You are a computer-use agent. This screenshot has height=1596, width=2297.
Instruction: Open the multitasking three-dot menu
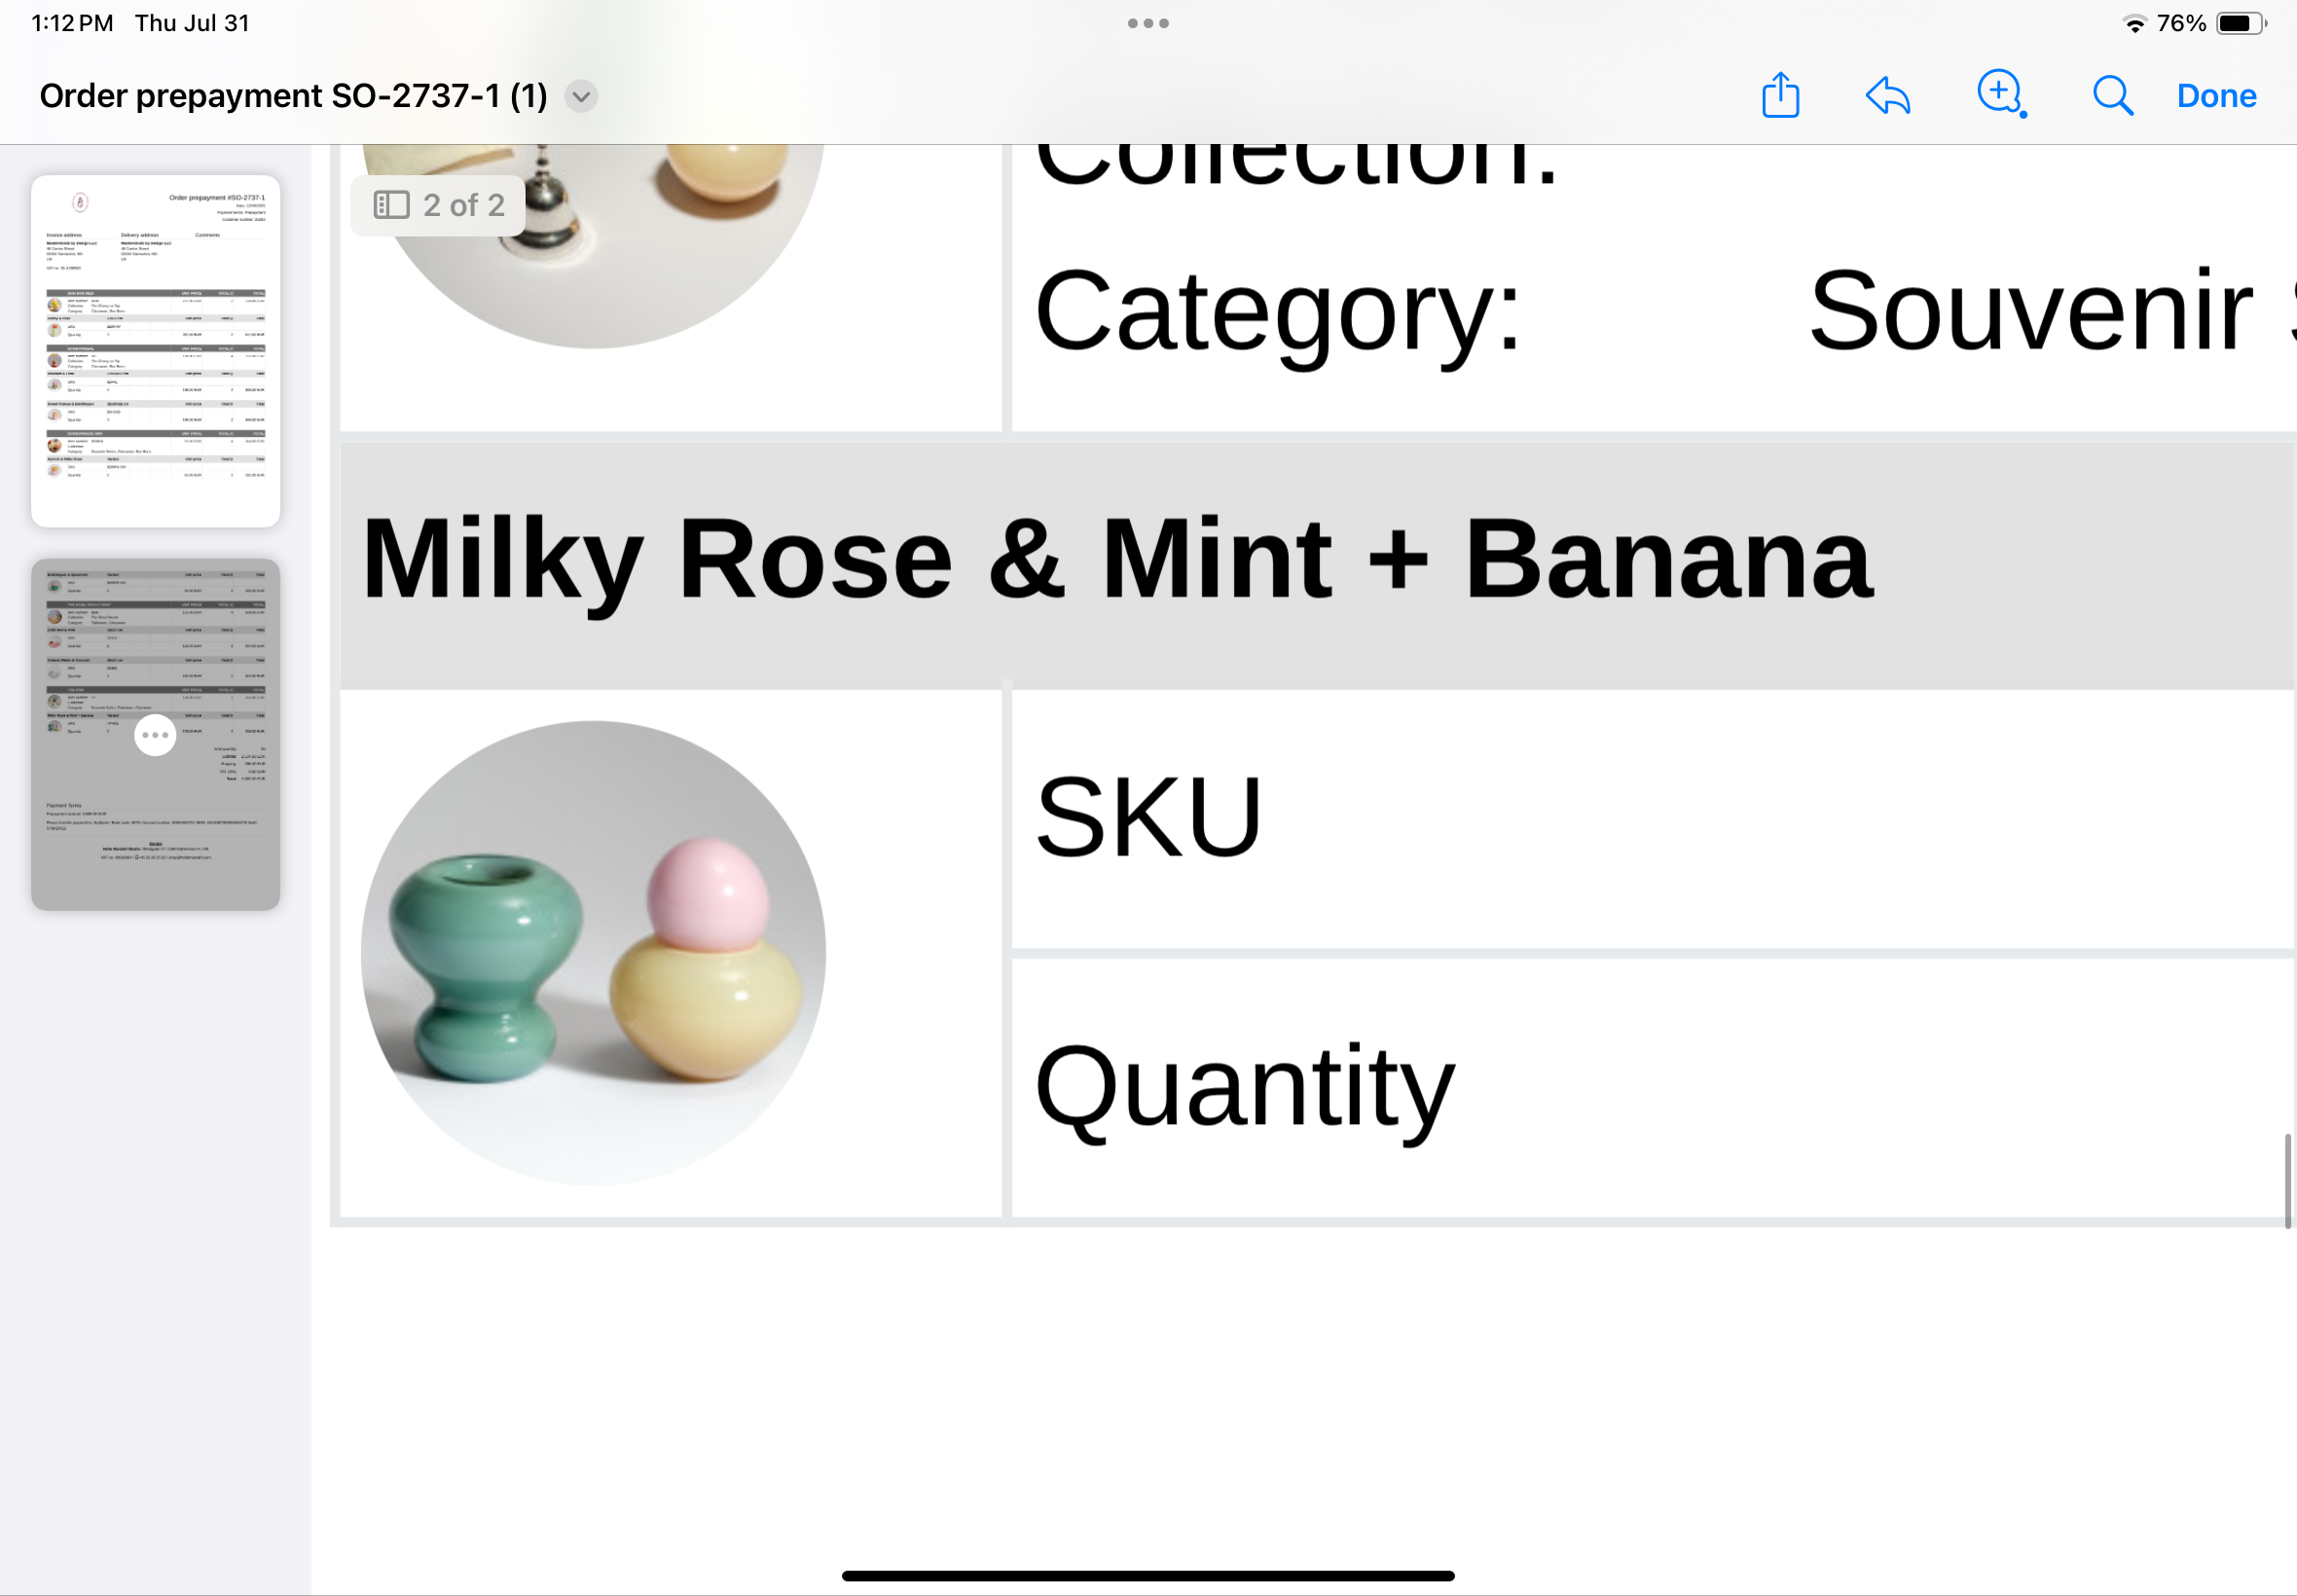pos(1148,23)
